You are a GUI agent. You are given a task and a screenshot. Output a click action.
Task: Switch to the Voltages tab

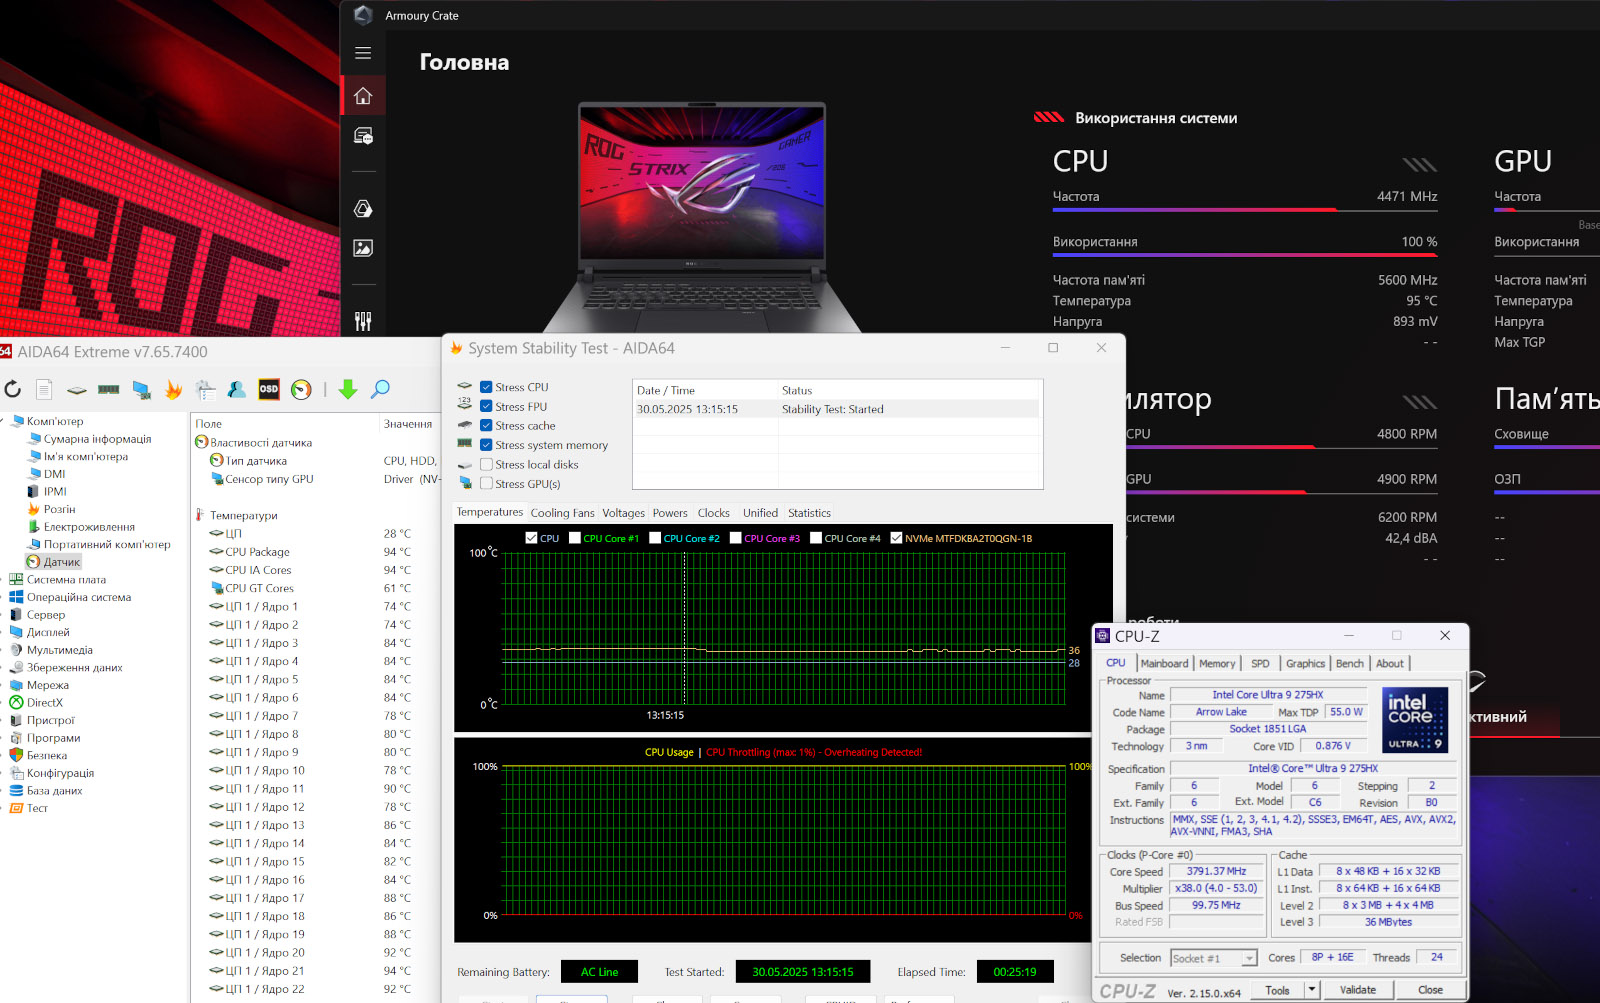tap(623, 513)
